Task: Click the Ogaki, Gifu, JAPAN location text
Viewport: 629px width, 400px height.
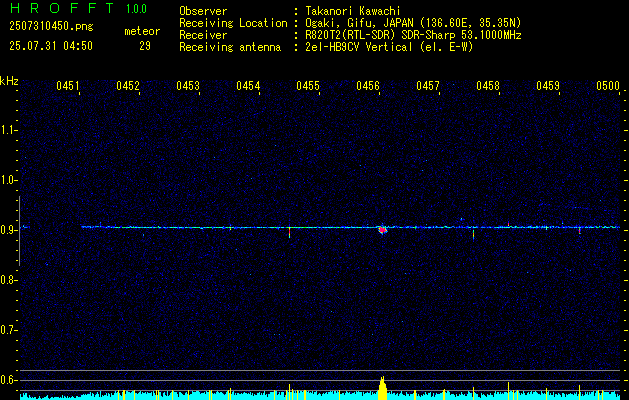Action: (413, 23)
